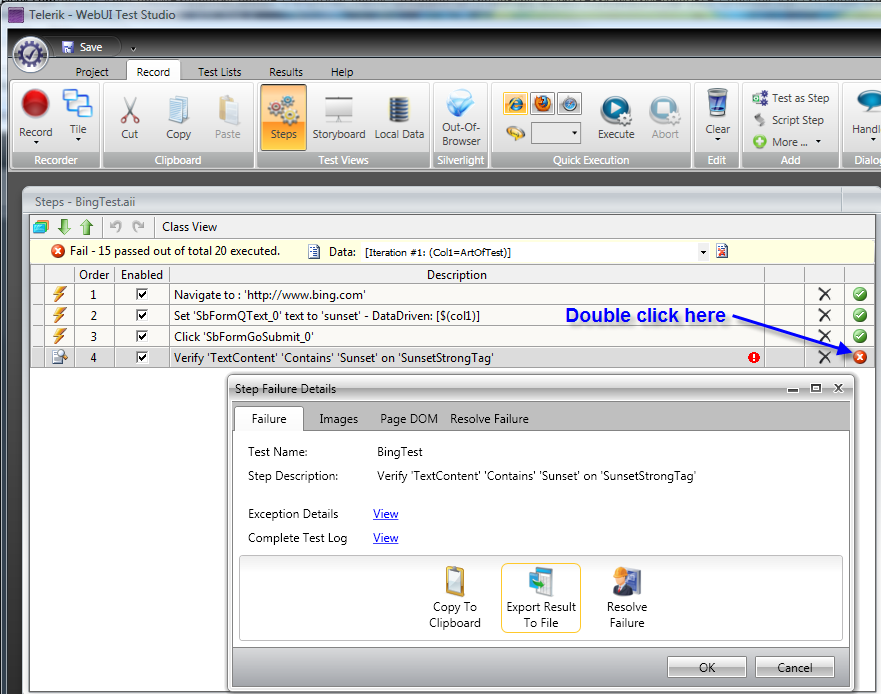The width and height of the screenshot is (881, 694).
Task: Click the redo arrow in steps toolbar
Action: [x=138, y=226]
